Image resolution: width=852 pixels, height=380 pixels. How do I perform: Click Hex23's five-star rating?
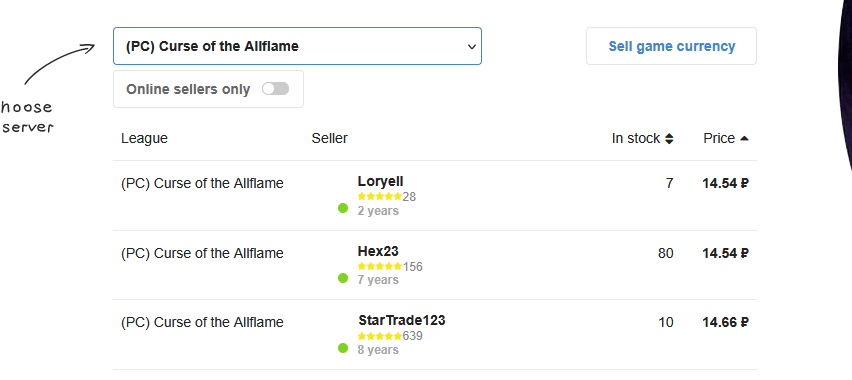click(x=379, y=266)
